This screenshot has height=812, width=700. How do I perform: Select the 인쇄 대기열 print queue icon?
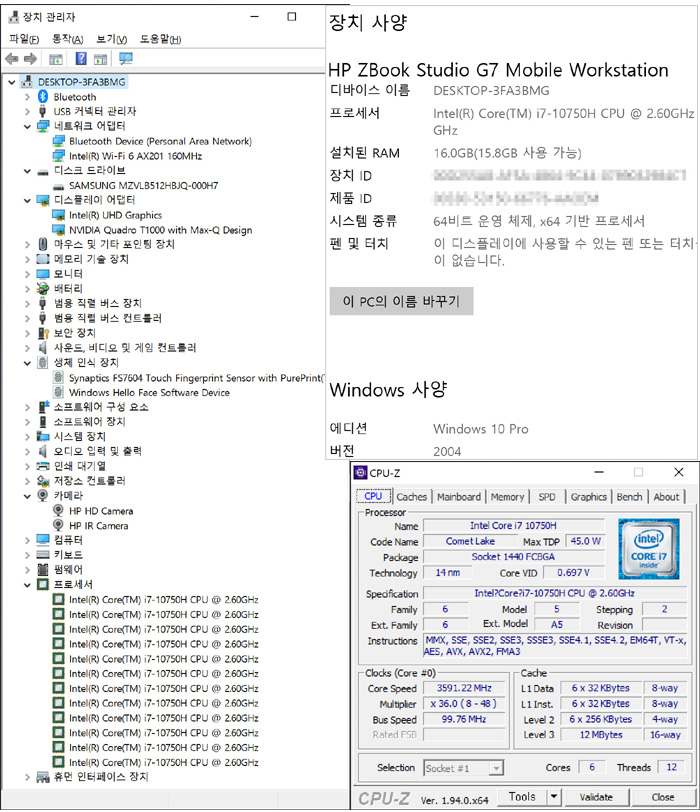(x=43, y=466)
